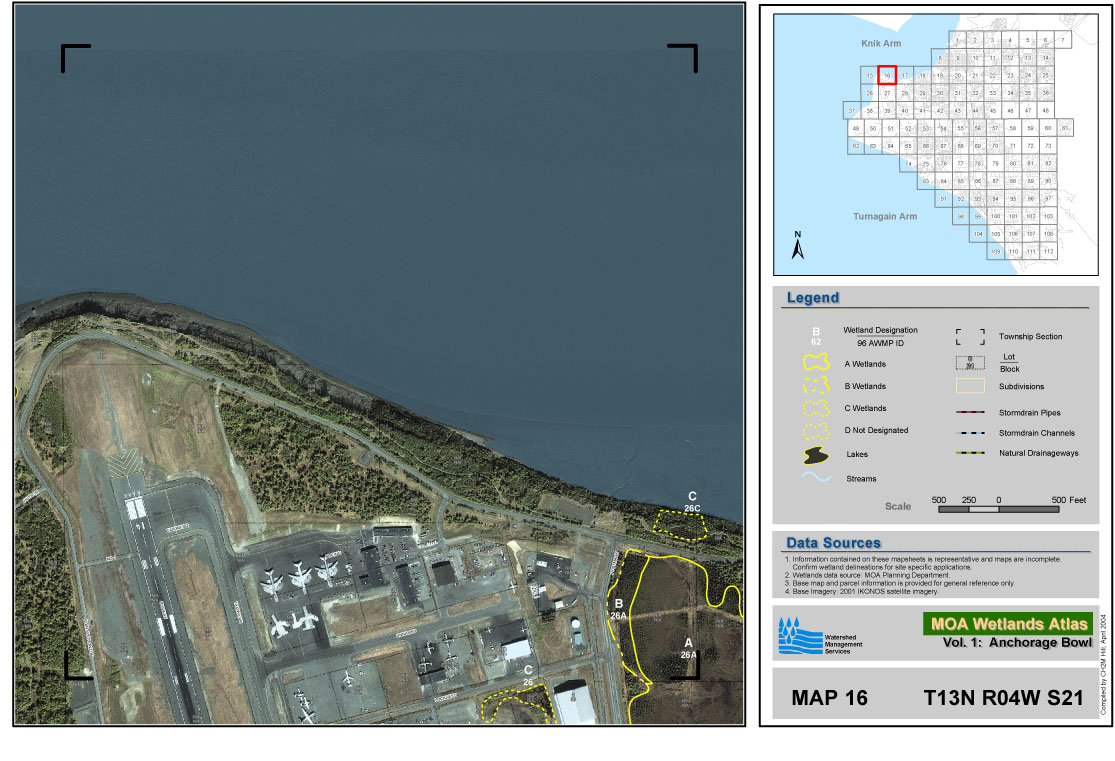Screen dimensions: 1115x761
Task: Click the A Wetlands legend symbol
Action: pos(817,364)
